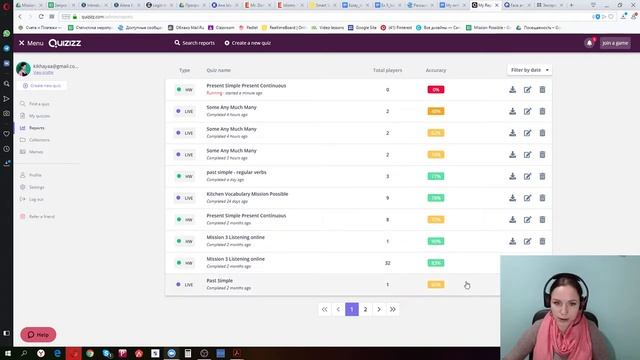Screen dimensions: 640x360
Task: Click the Join a game button
Action: 615,43
